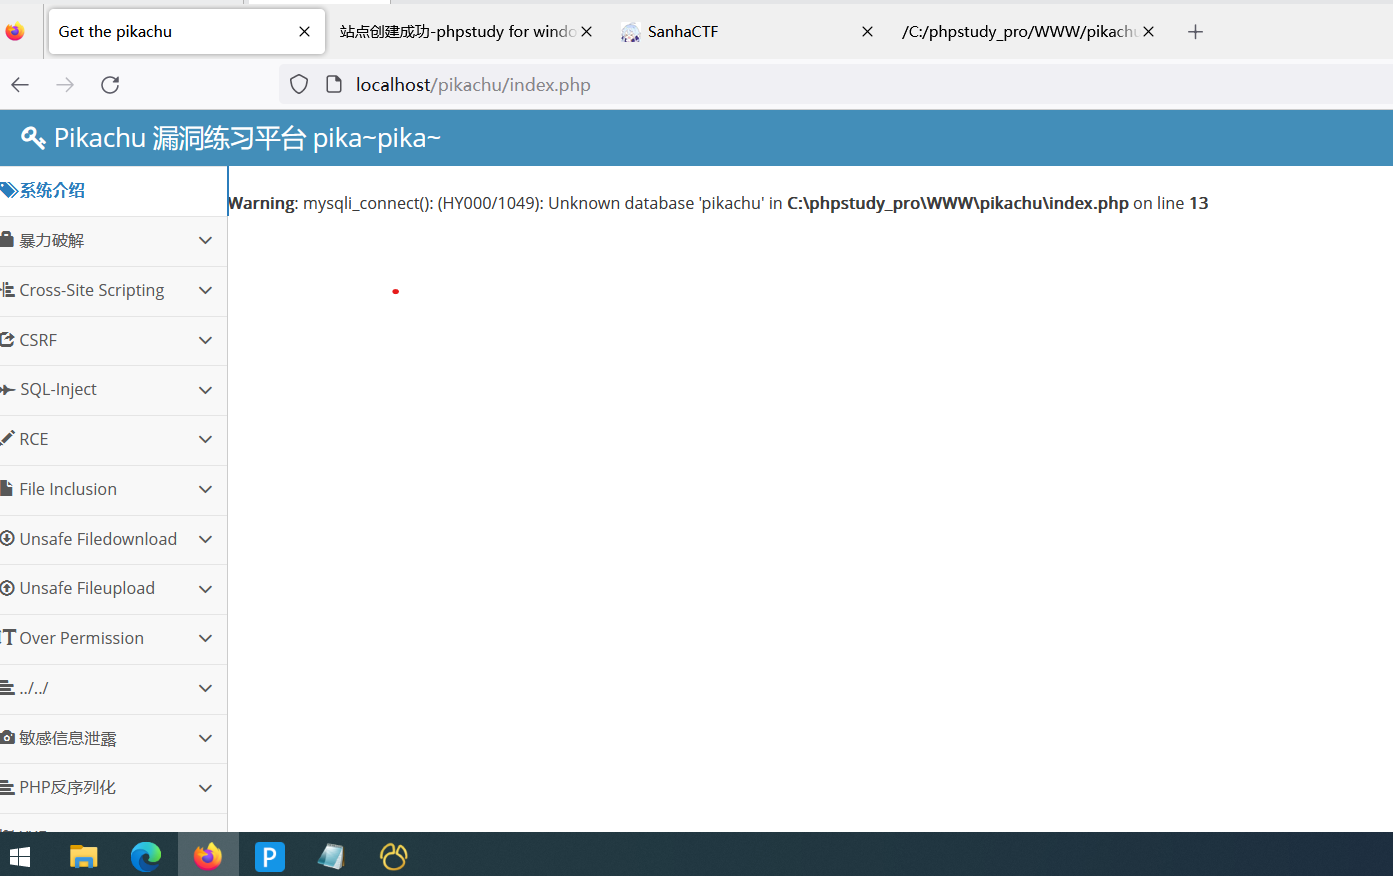Expand the PHP反序列化 chevron
Screen dimensions: 1393x876
[205, 788]
